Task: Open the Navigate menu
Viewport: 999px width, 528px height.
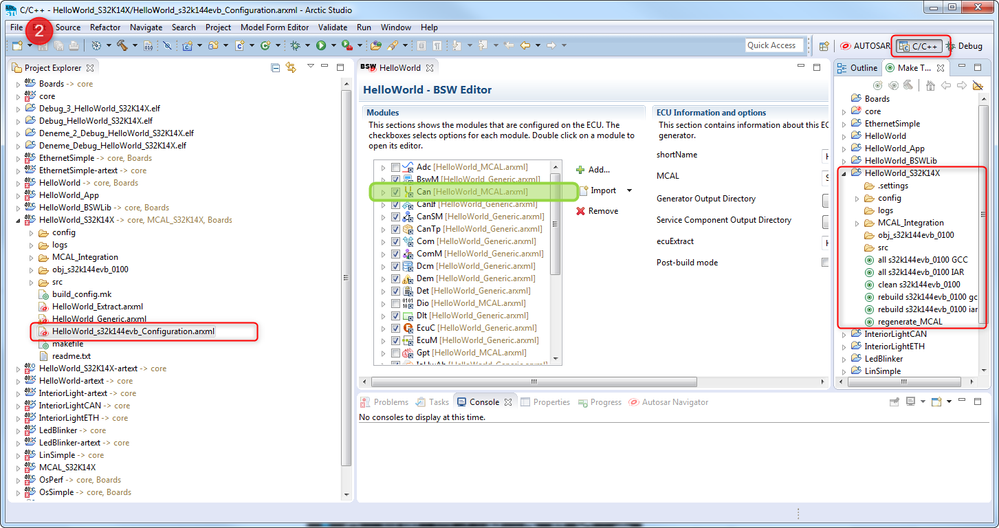Action: tap(146, 27)
